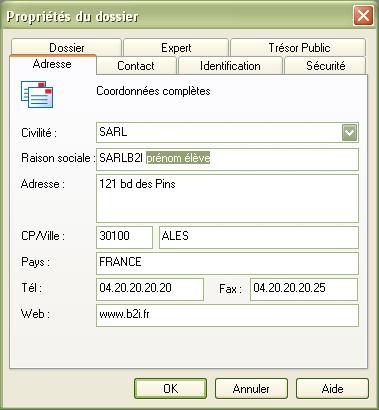Click the city field showing ALES

pos(259,237)
